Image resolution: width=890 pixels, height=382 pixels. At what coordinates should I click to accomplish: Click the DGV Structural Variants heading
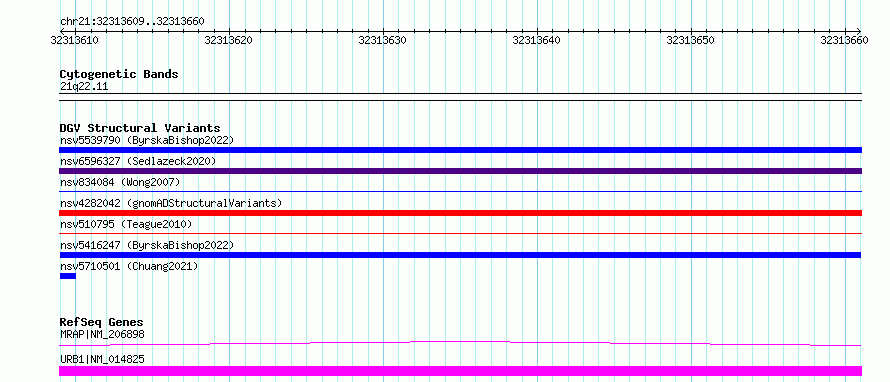[140, 128]
